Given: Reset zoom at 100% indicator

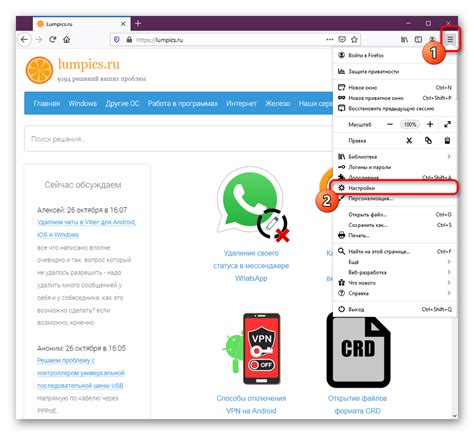Looking at the screenshot, I should 410,124.
